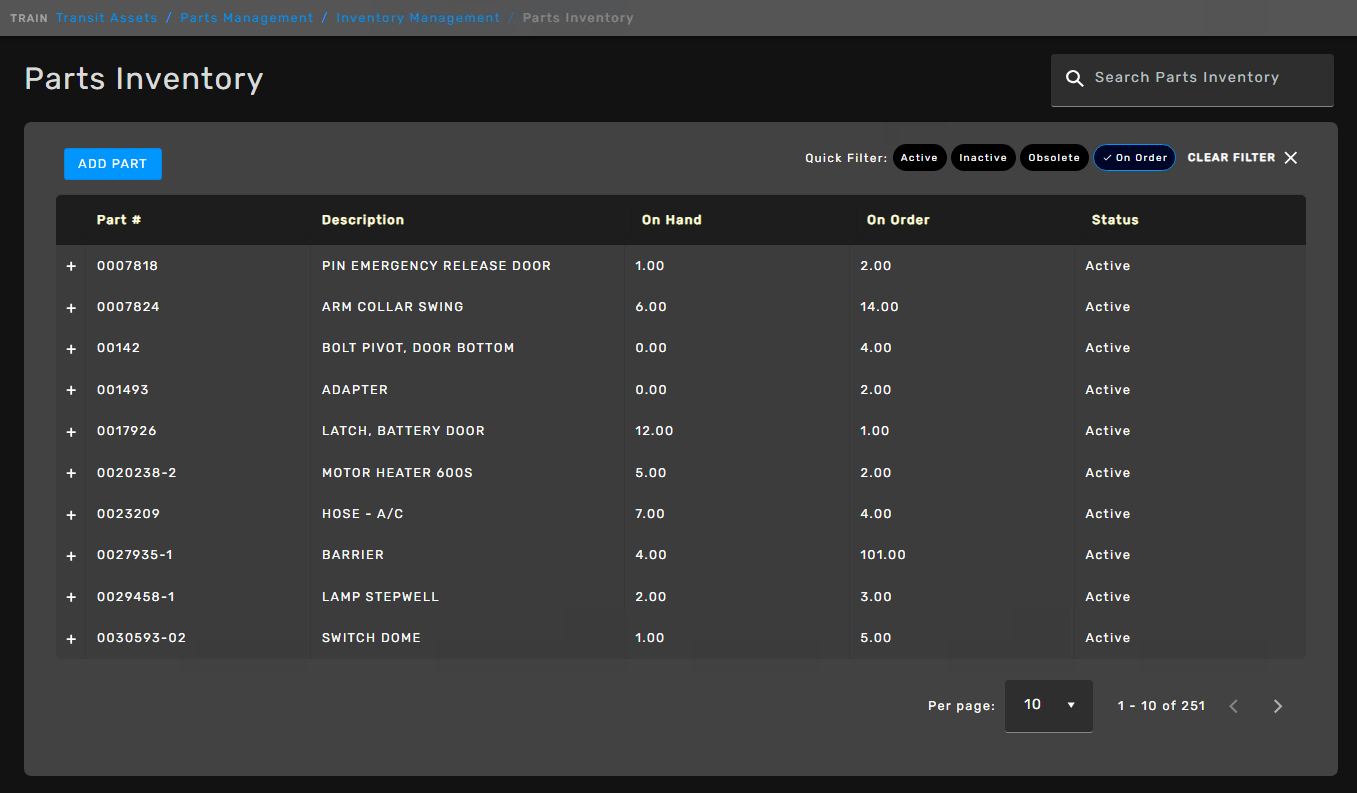Toggle the Active quick filter
Viewport: 1357px width, 793px height.
point(919,158)
